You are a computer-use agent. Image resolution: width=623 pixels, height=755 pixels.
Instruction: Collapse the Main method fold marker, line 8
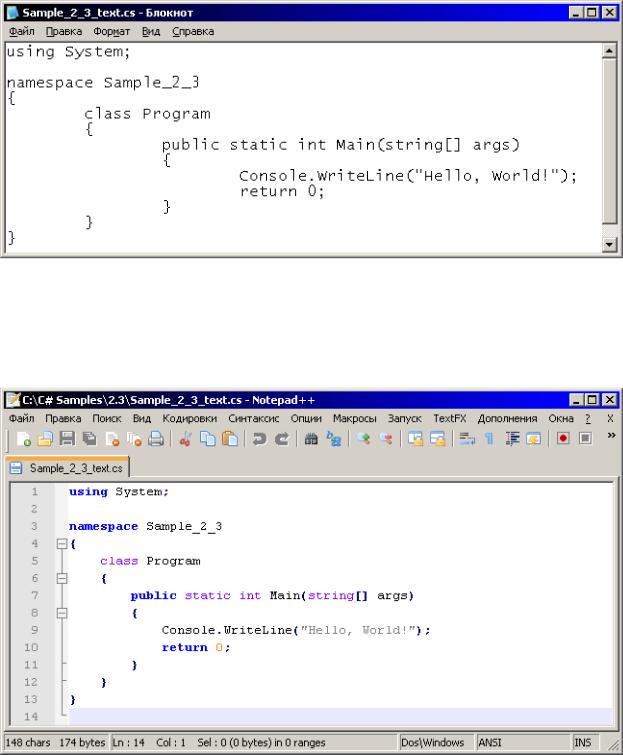tap(62, 613)
